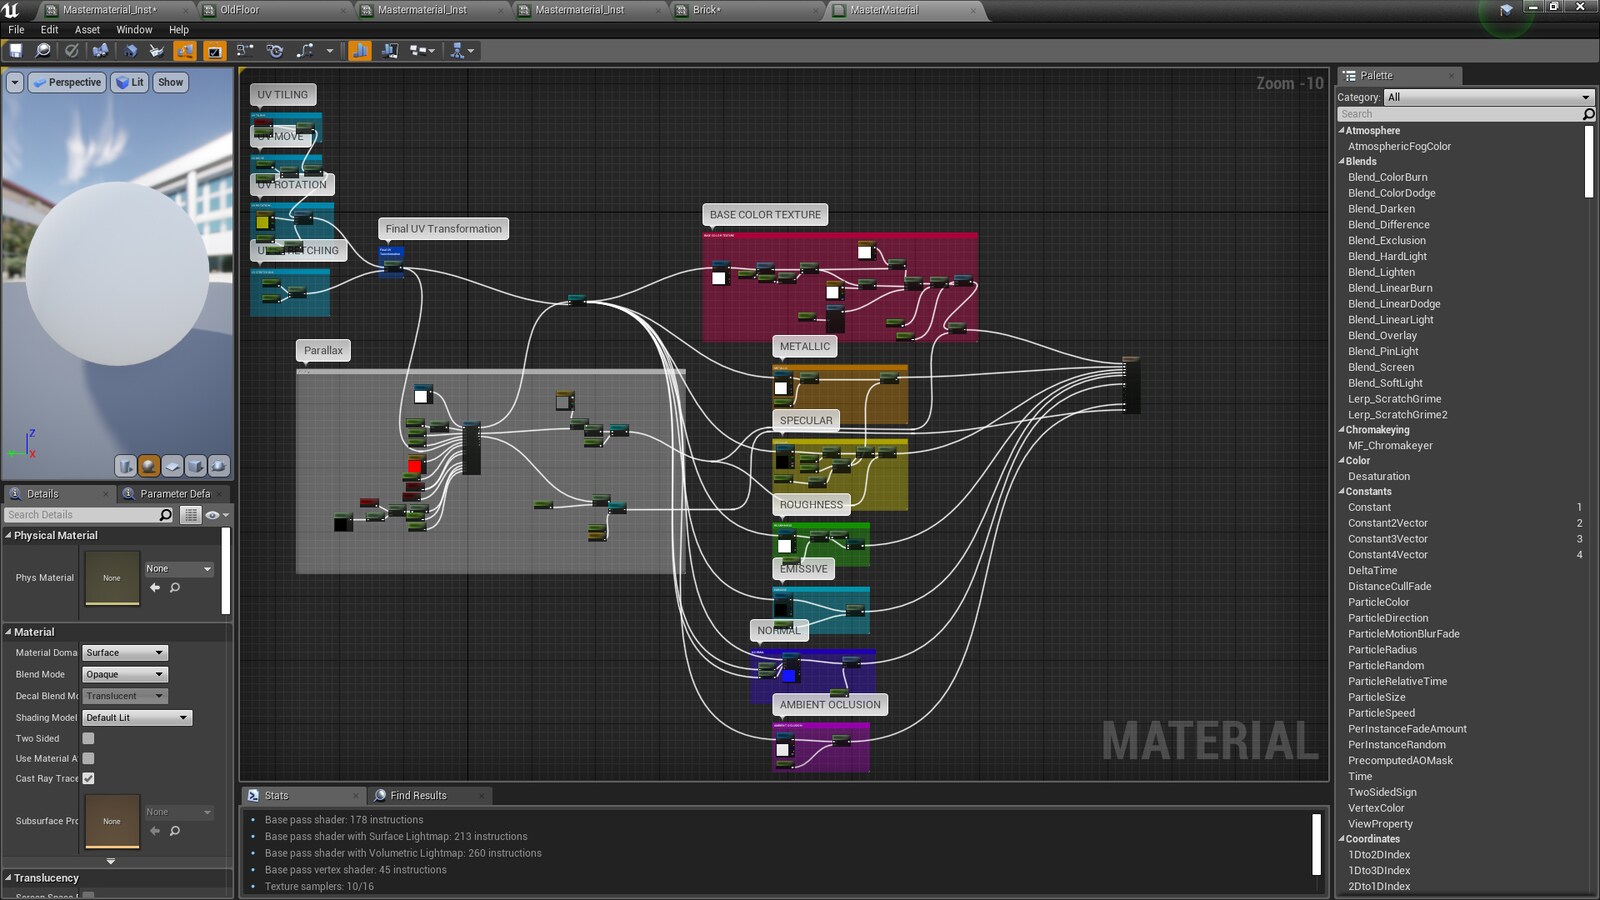Save the material asset
The image size is (1600, 900).
(x=16, y=50)
